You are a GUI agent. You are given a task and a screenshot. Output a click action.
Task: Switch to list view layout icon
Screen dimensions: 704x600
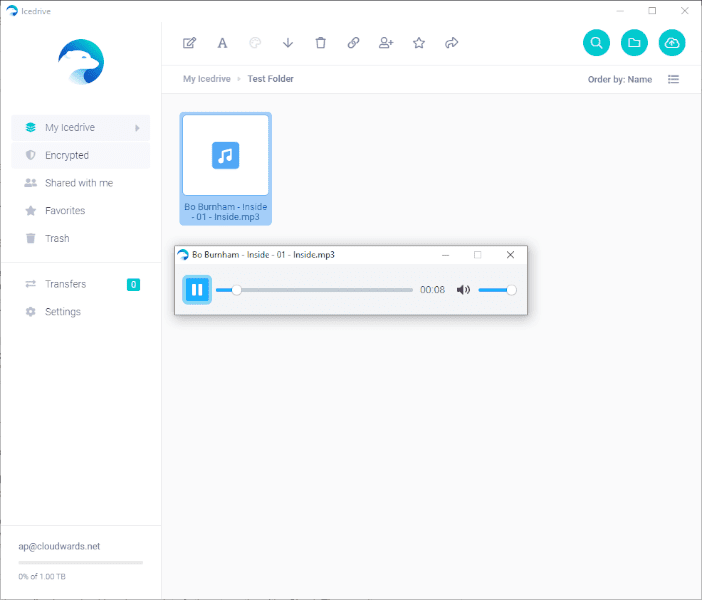pos(673,79)
